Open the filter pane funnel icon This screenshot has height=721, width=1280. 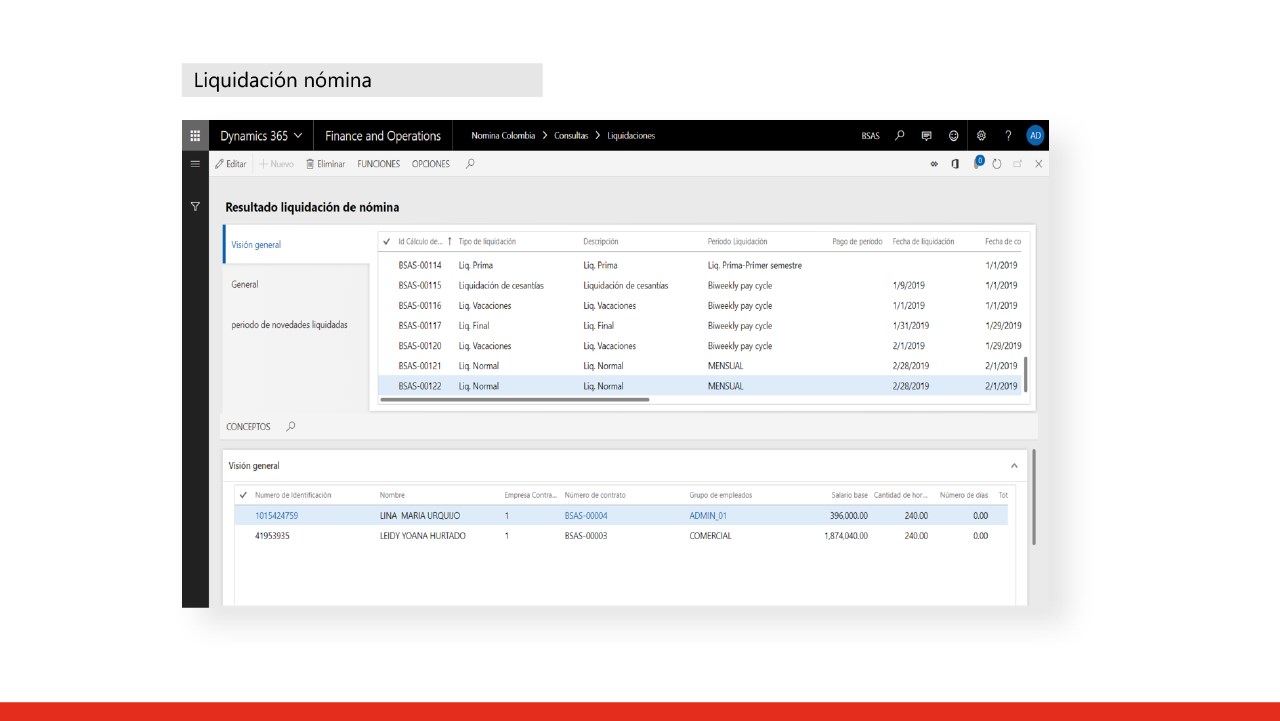(x=195, y=206)
